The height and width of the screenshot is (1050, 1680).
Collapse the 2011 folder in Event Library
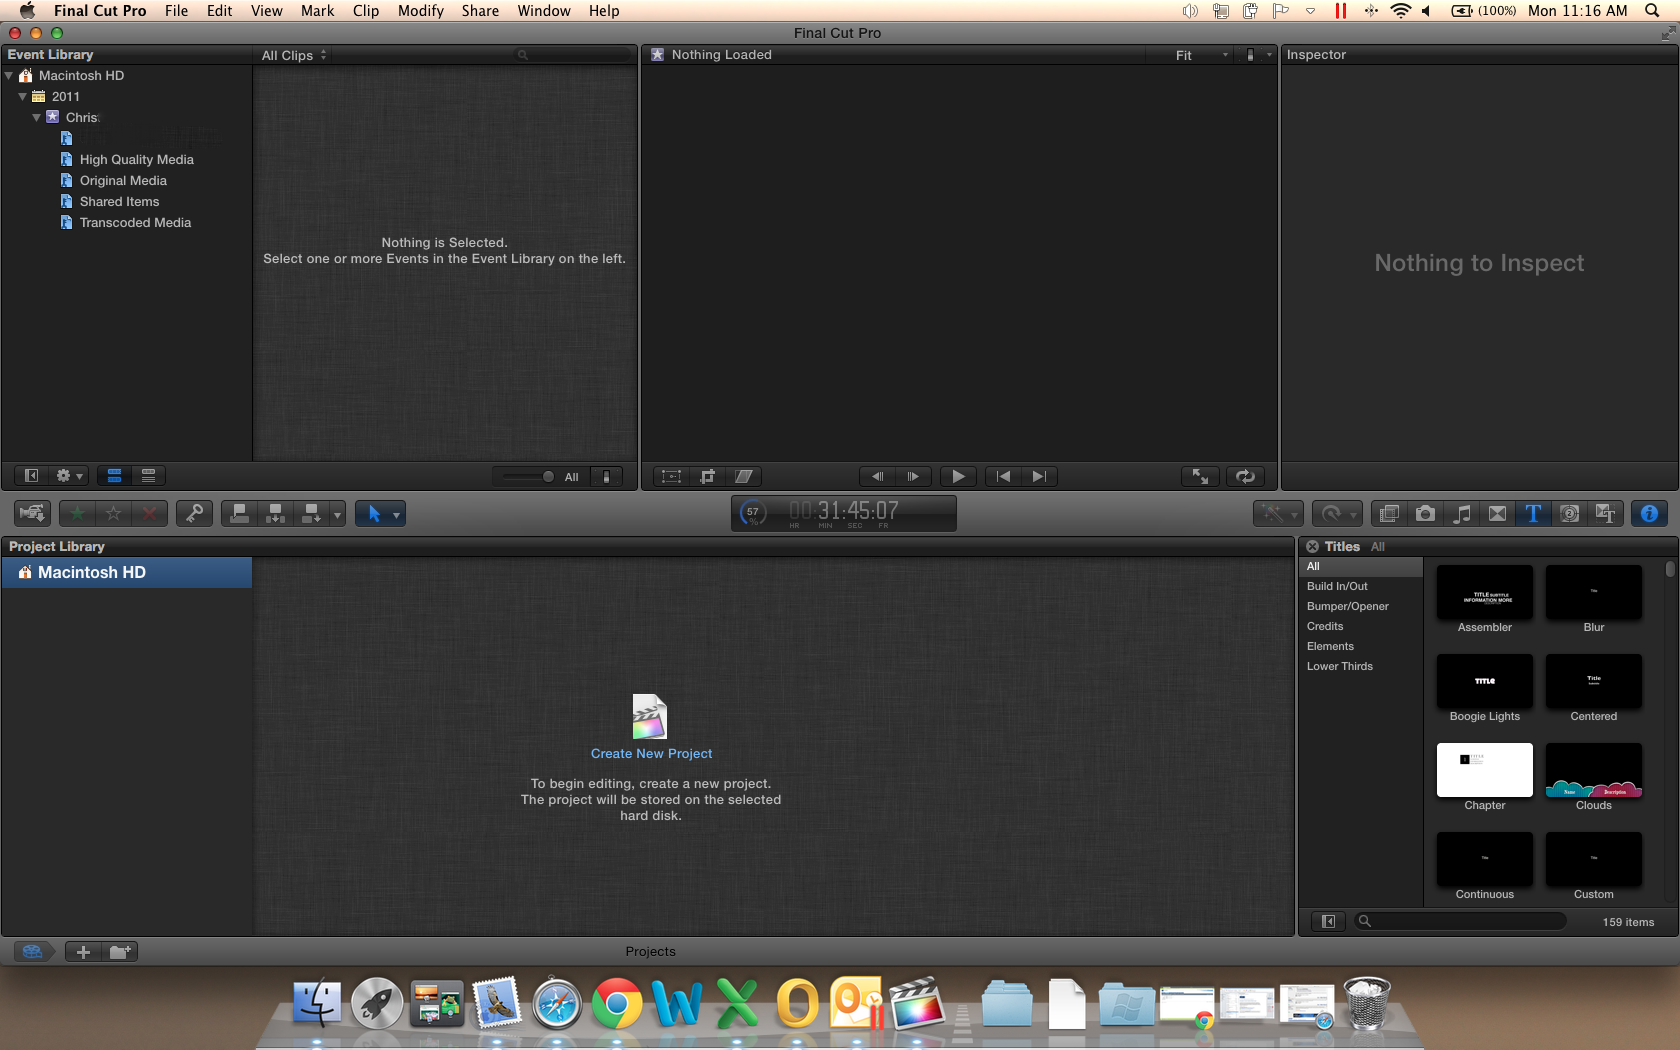point(23,96)
